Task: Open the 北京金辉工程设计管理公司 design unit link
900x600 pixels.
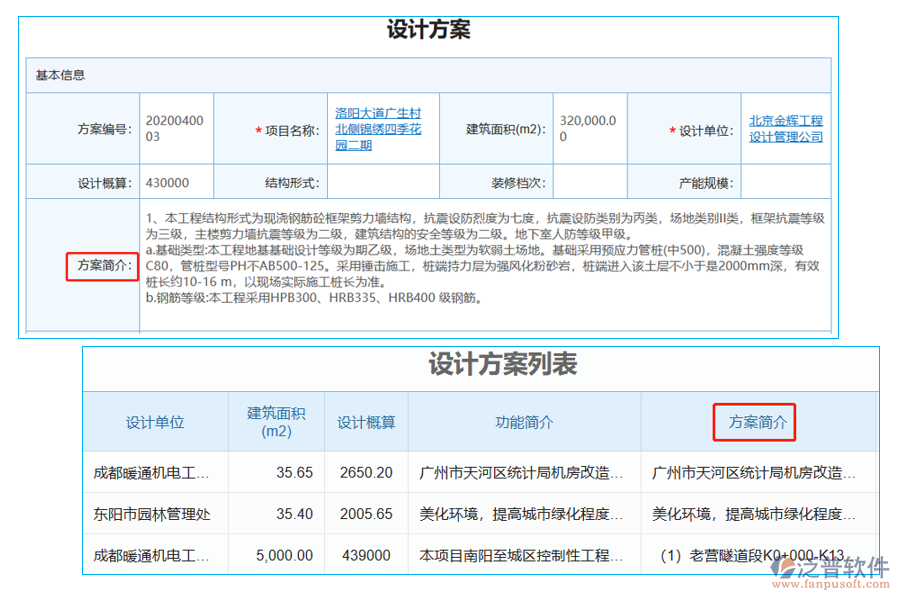Action: (x=786, y=128)
